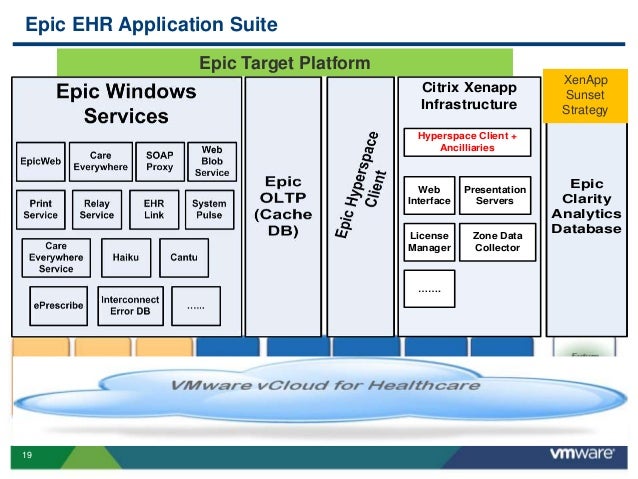Click the Web Interface box

[429, 195]
